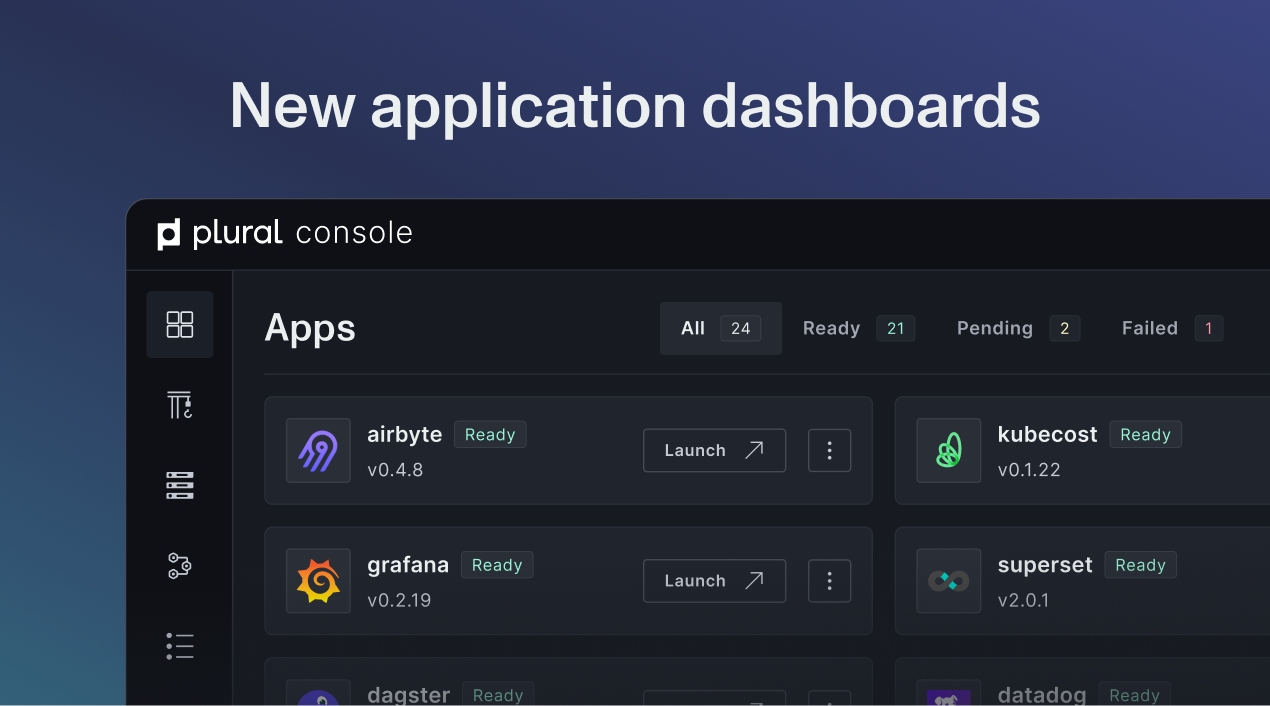Open the Apps grid sidebar icon

180,324
